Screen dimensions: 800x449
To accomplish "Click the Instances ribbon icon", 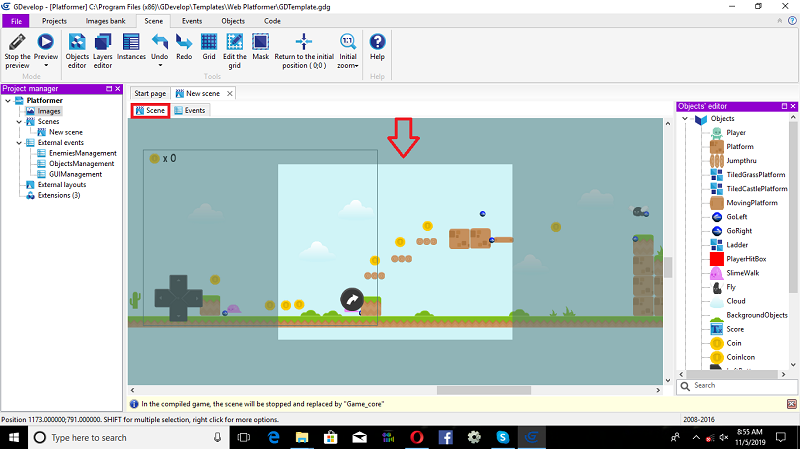I will click(131, 42).
